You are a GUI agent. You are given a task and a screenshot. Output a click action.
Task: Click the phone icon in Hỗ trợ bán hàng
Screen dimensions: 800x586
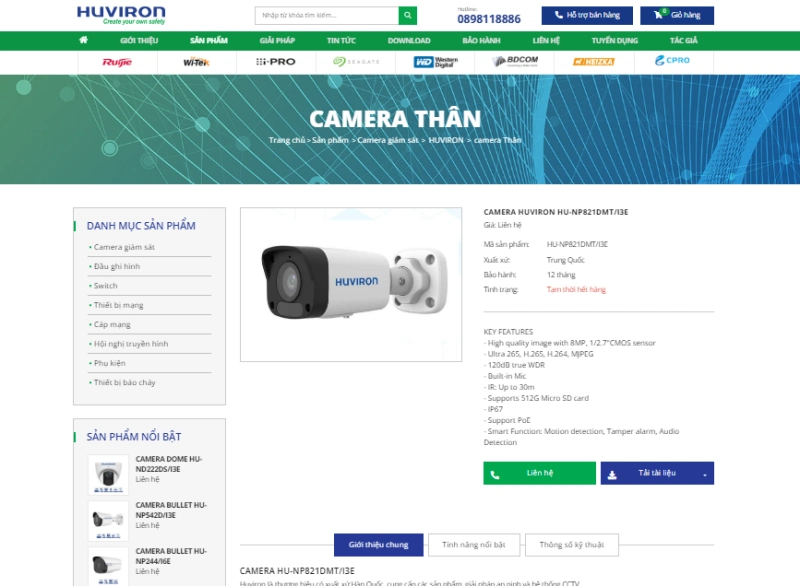coord(559,15)
